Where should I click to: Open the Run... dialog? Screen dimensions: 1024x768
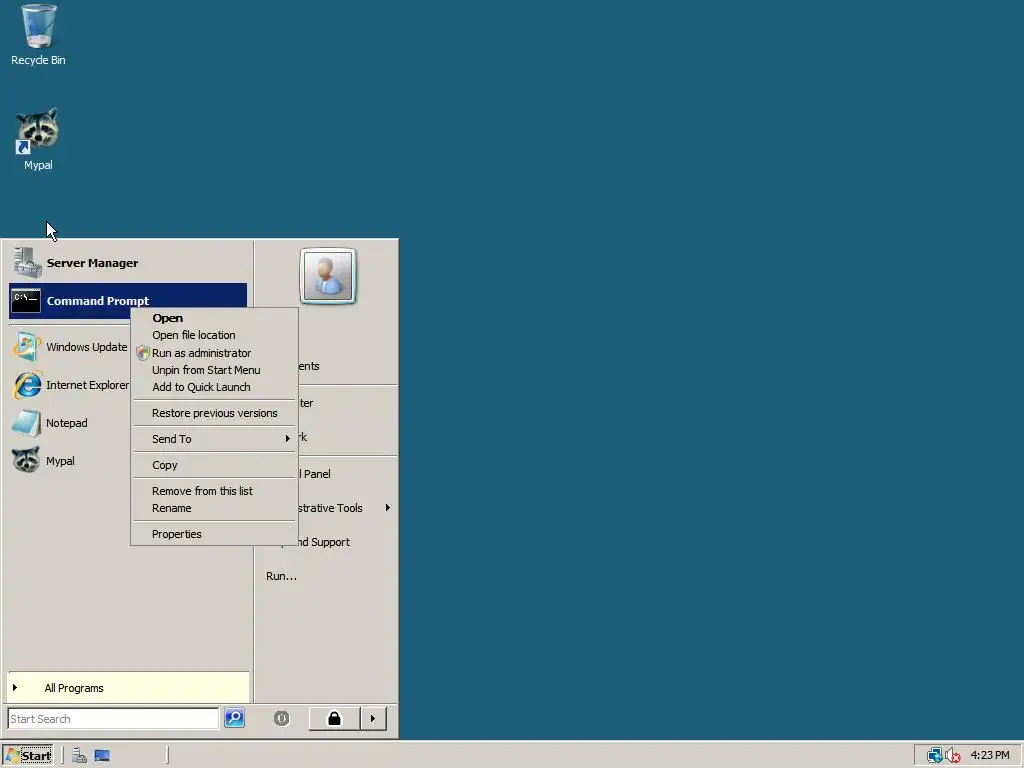coord(281,576)
